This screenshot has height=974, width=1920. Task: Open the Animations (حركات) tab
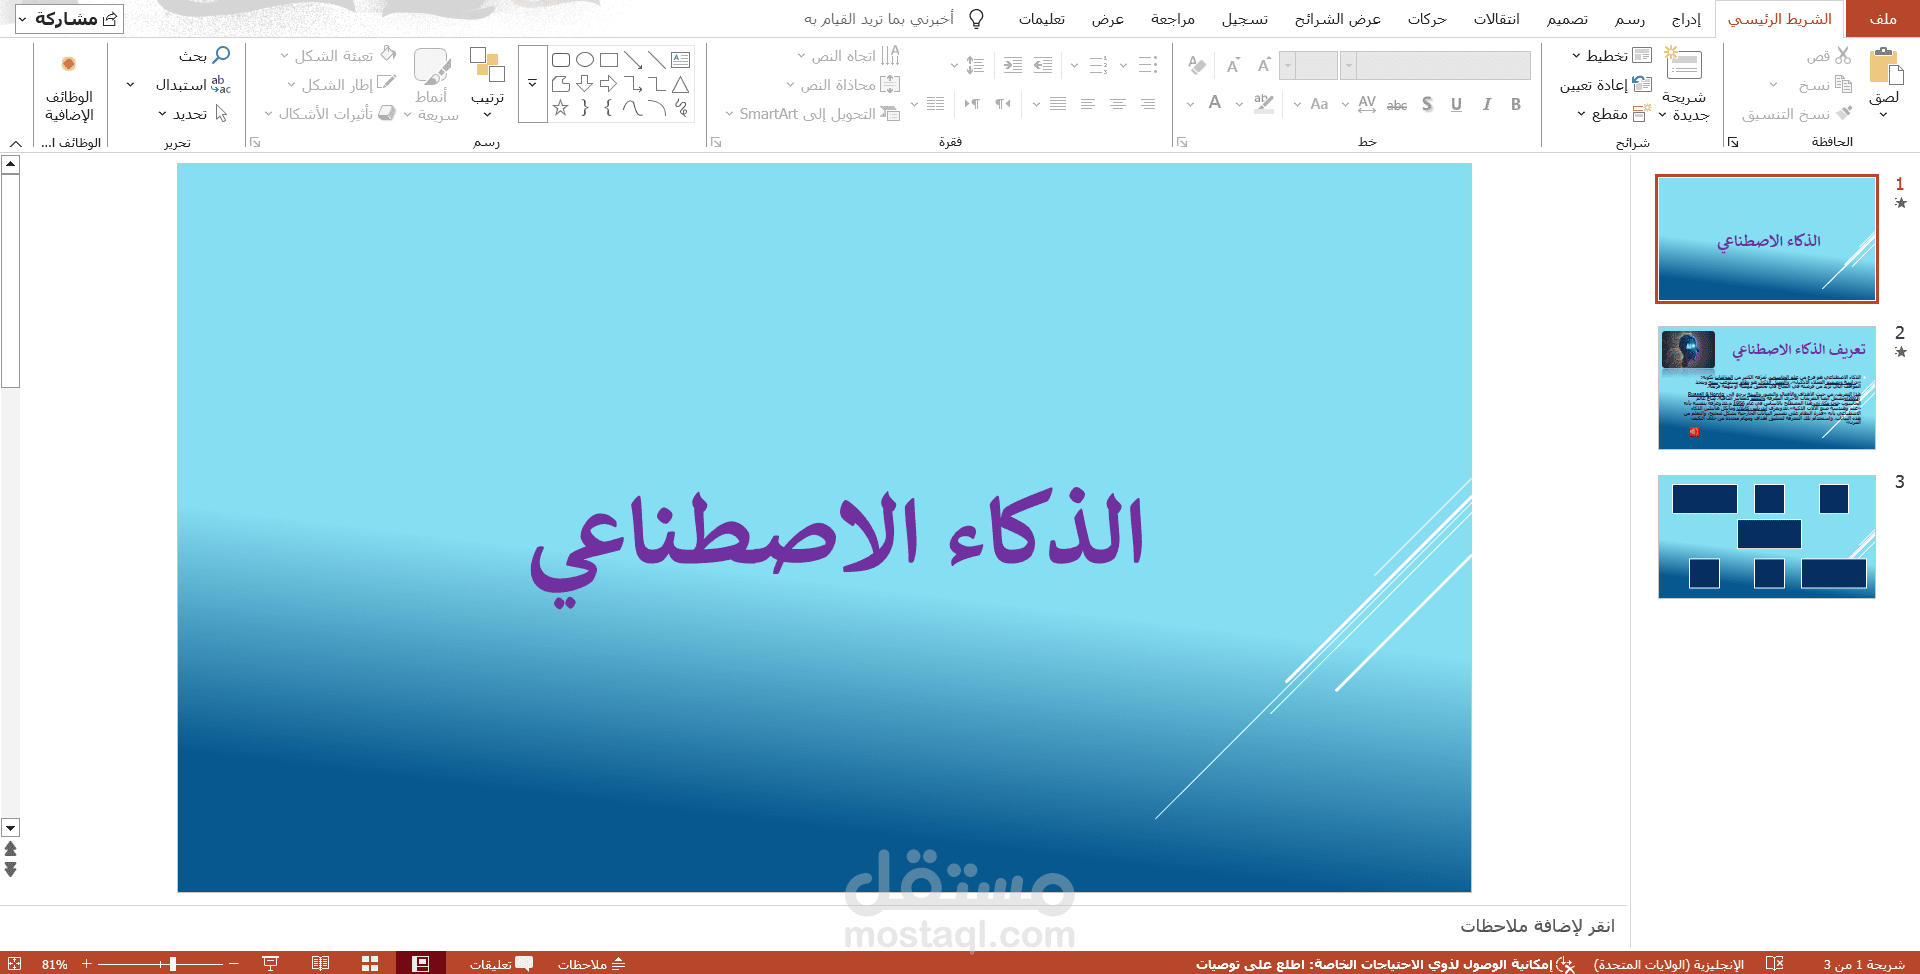coord(1427,19)
